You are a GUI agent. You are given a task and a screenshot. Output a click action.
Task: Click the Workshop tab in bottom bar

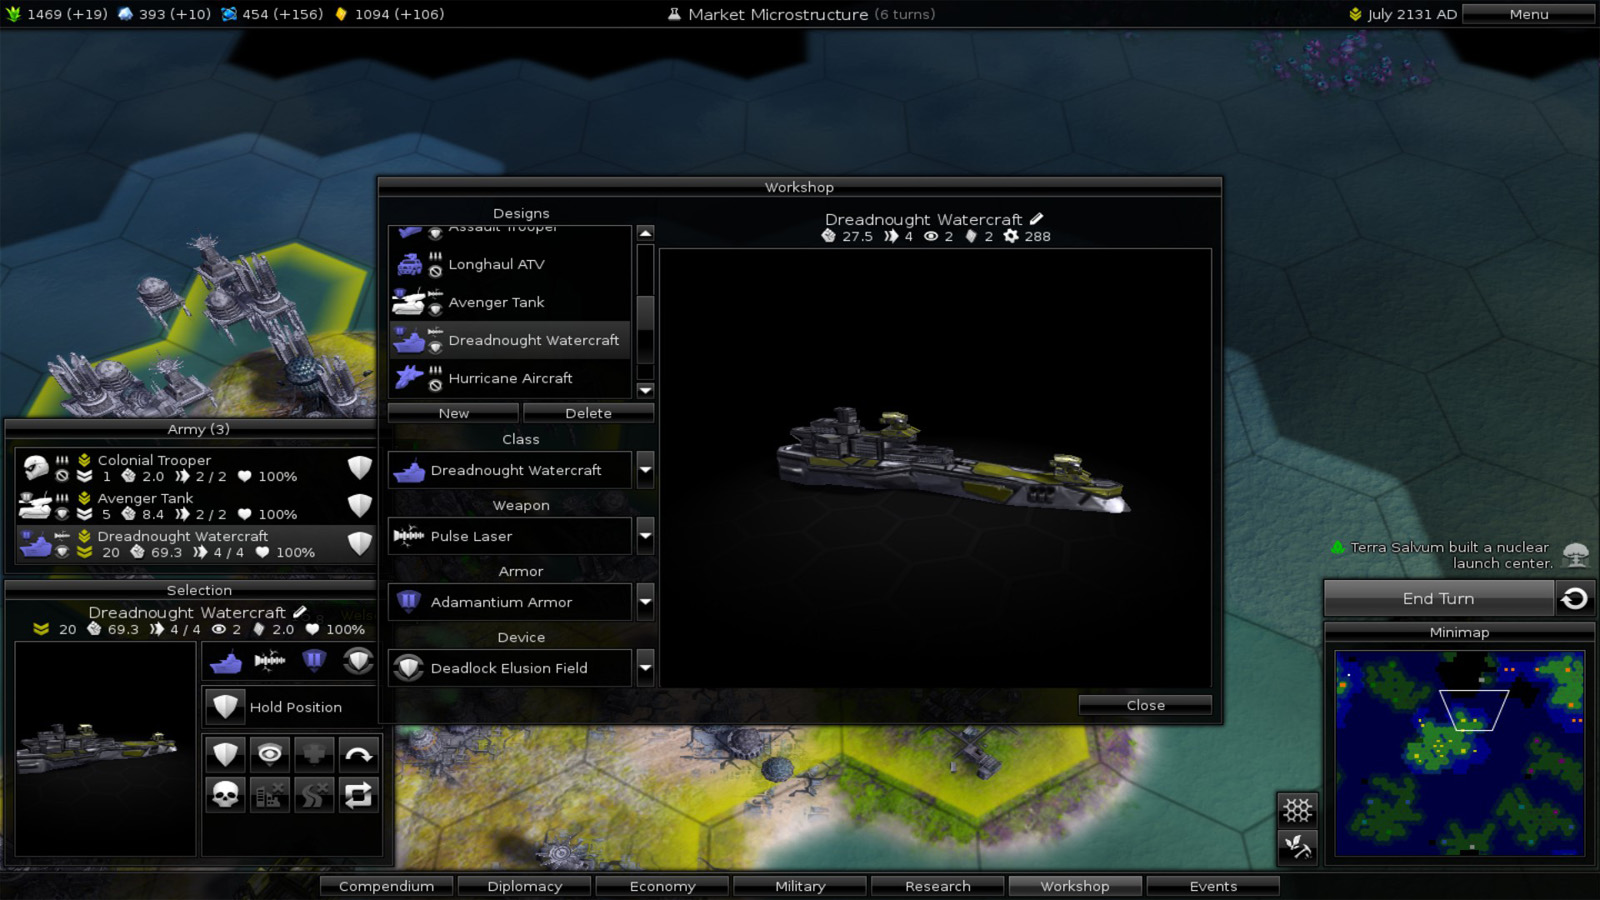tap(1075, 886)
